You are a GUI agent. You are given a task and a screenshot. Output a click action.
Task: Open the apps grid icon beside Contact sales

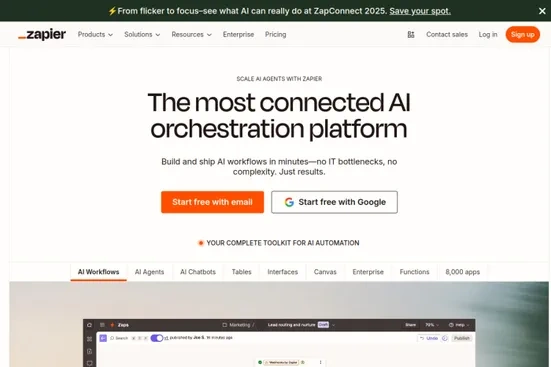click(411, 34)
